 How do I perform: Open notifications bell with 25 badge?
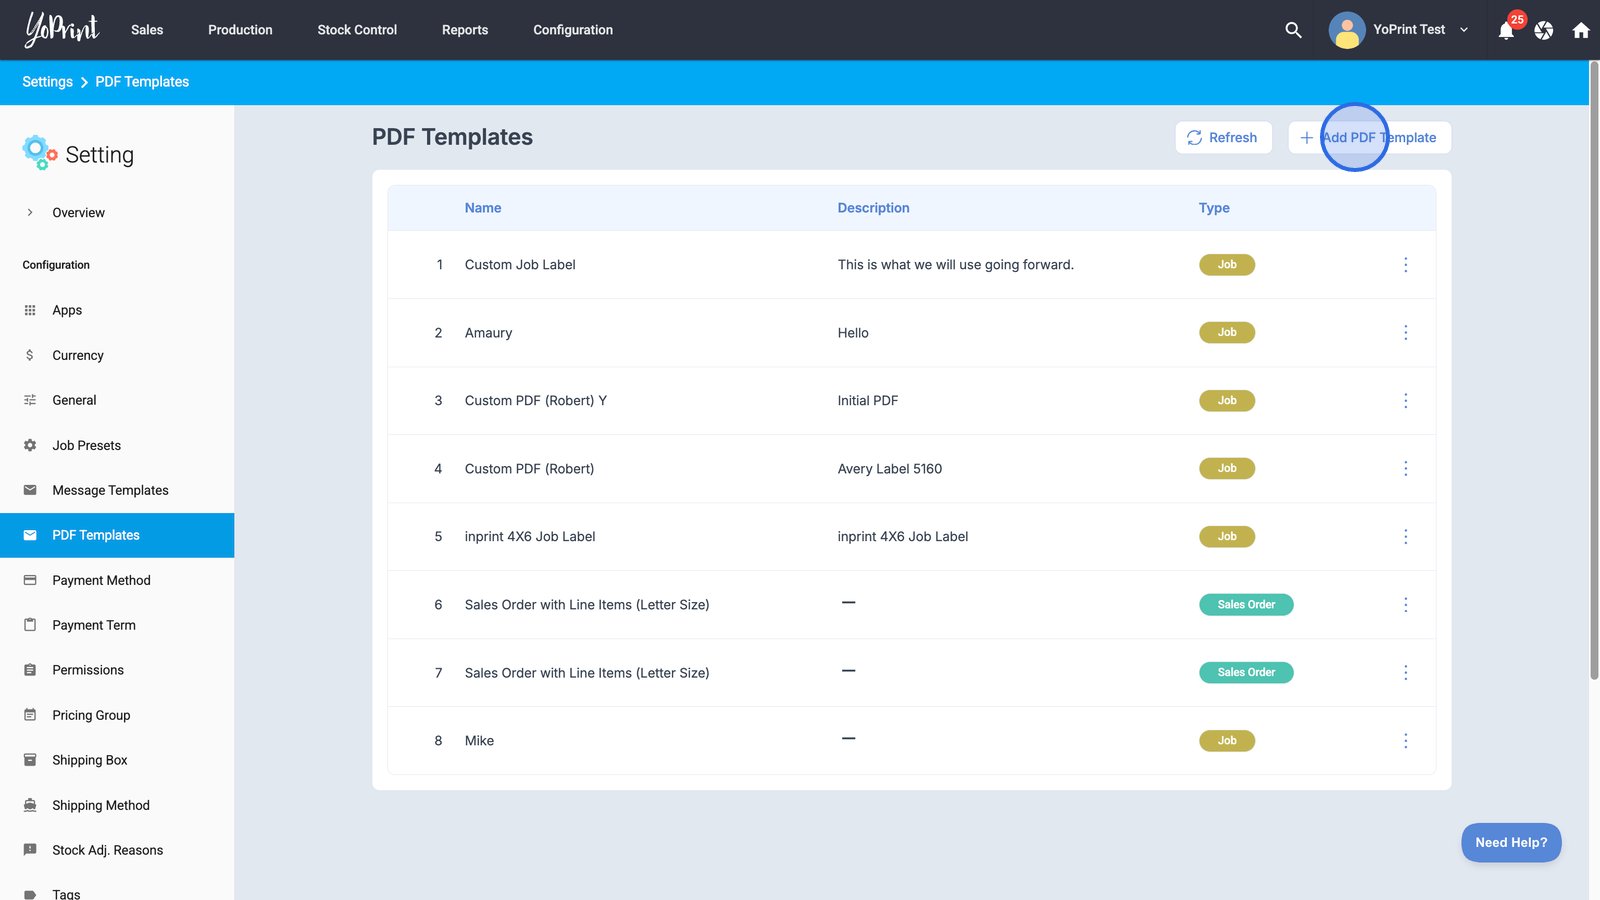pyautogui.click(x=1507, y=30)
